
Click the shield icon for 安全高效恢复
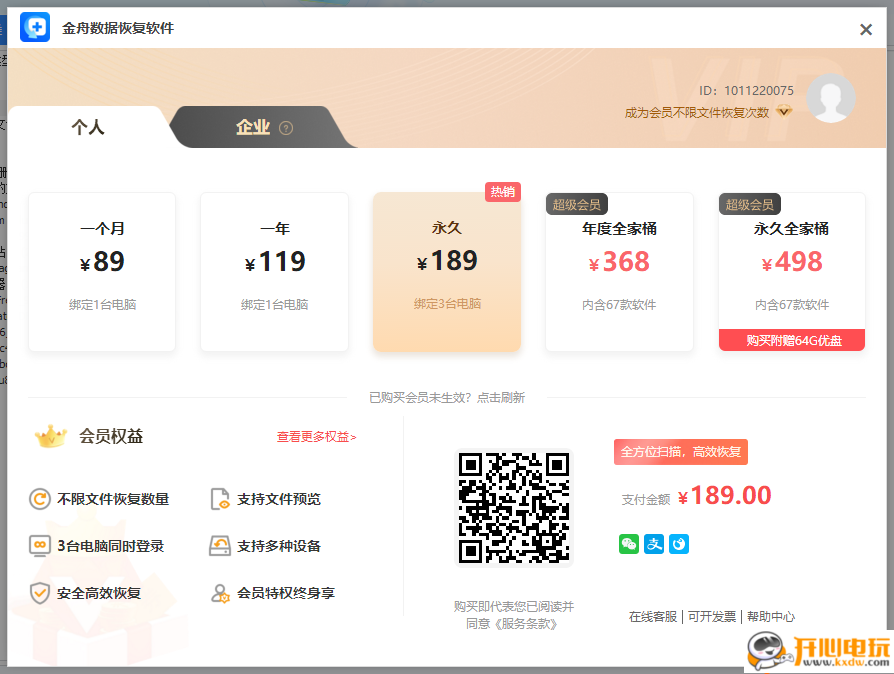pos(39,592)
